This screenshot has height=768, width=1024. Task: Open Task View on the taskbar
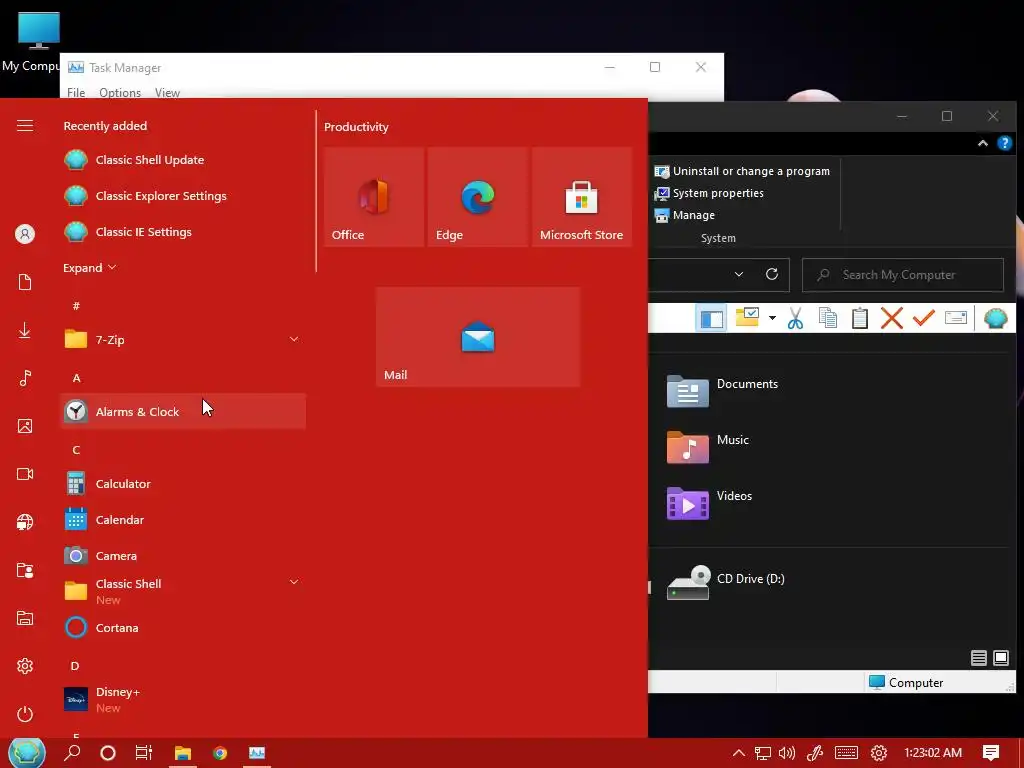point(144,753)
